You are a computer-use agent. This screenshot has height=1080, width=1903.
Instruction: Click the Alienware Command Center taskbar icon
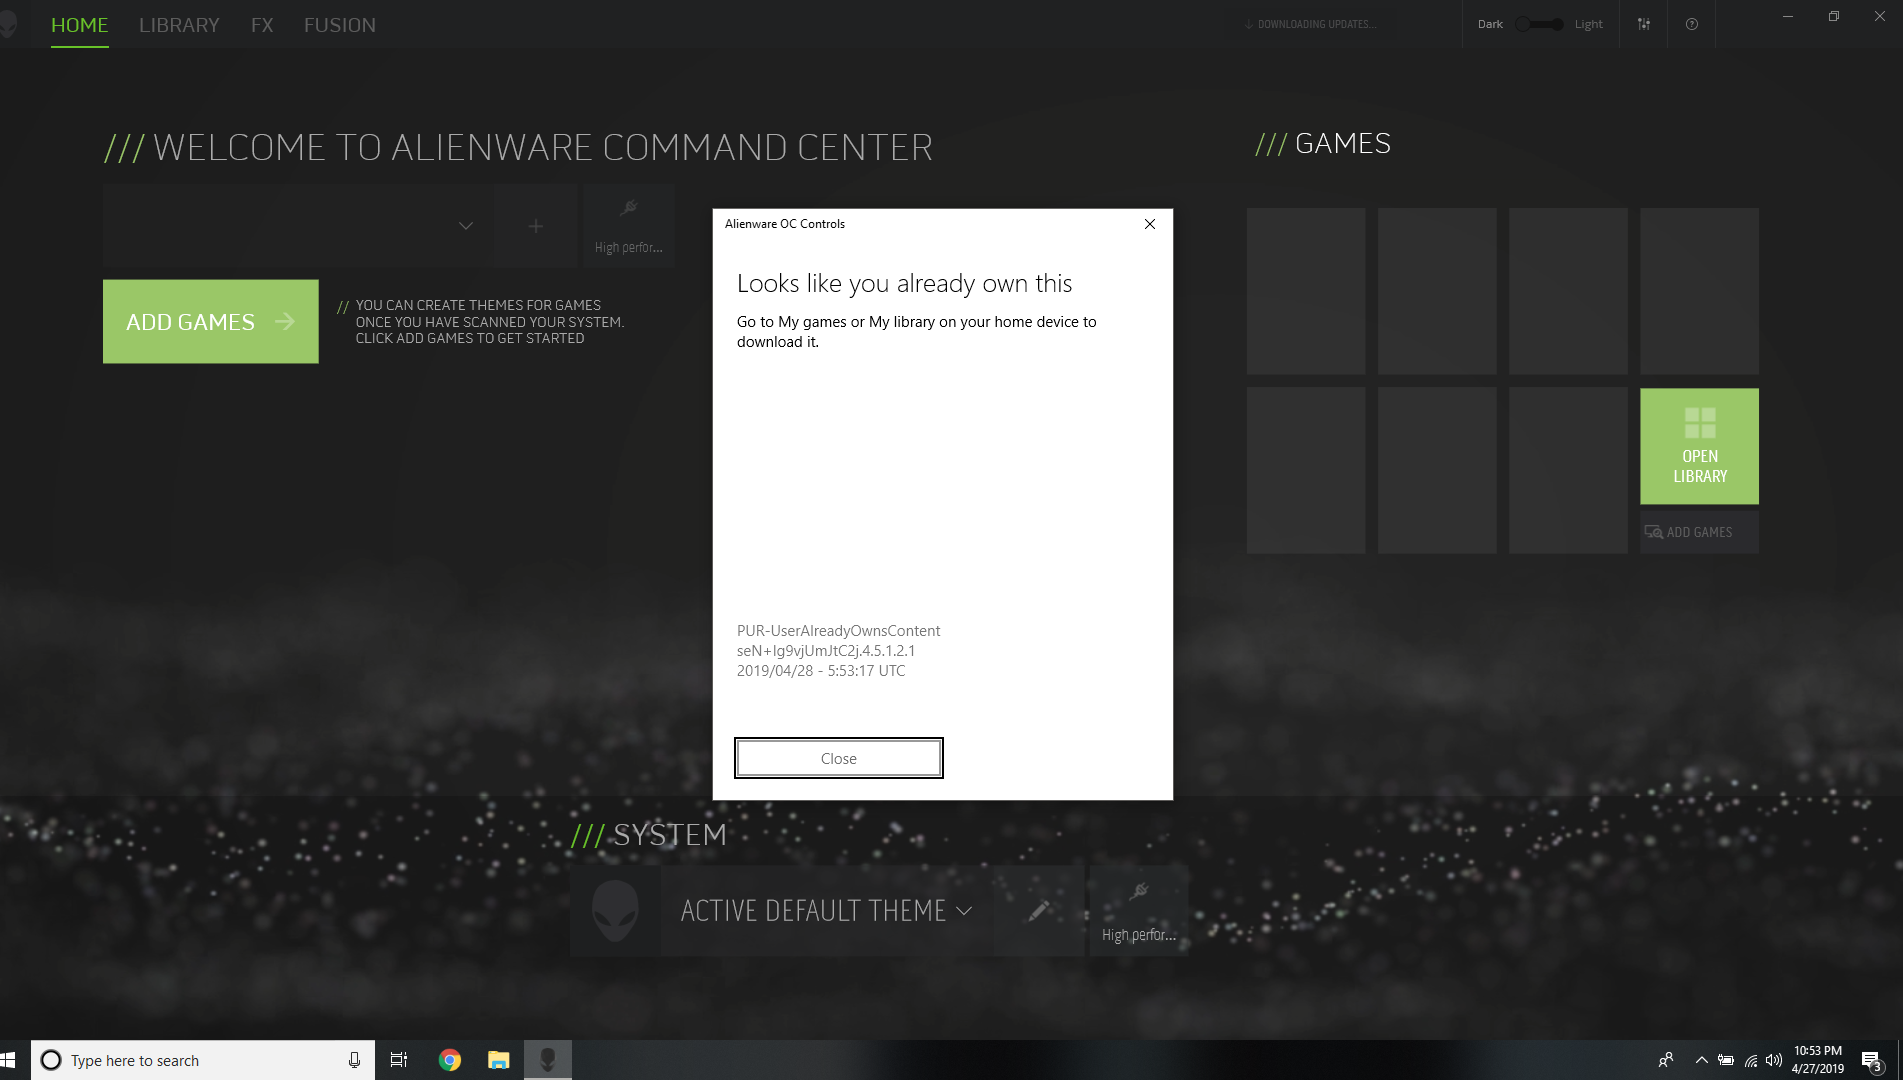coord(548,1060)
